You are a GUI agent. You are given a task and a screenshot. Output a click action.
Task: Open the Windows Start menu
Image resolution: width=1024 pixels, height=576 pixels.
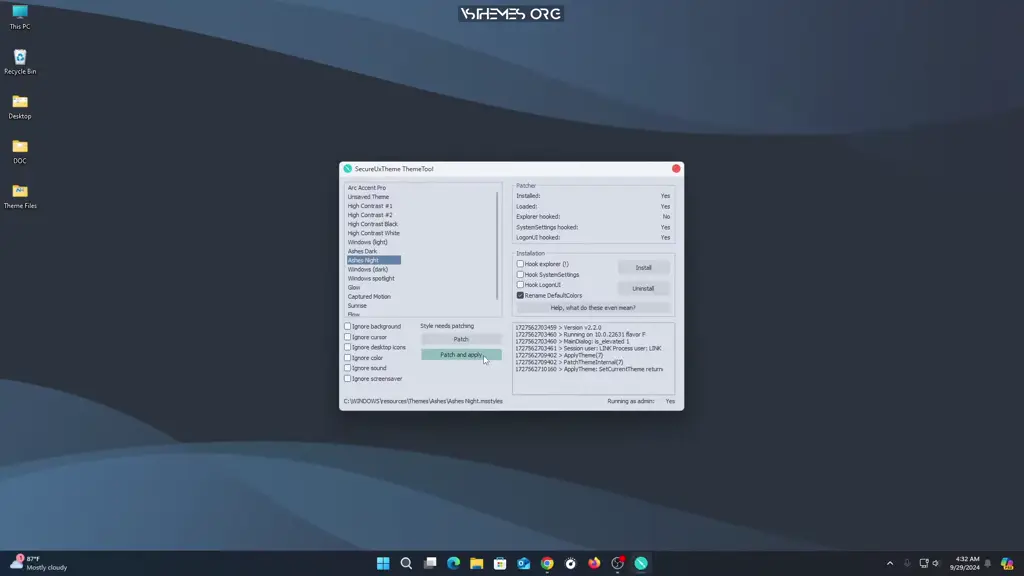tap(383, 563)
